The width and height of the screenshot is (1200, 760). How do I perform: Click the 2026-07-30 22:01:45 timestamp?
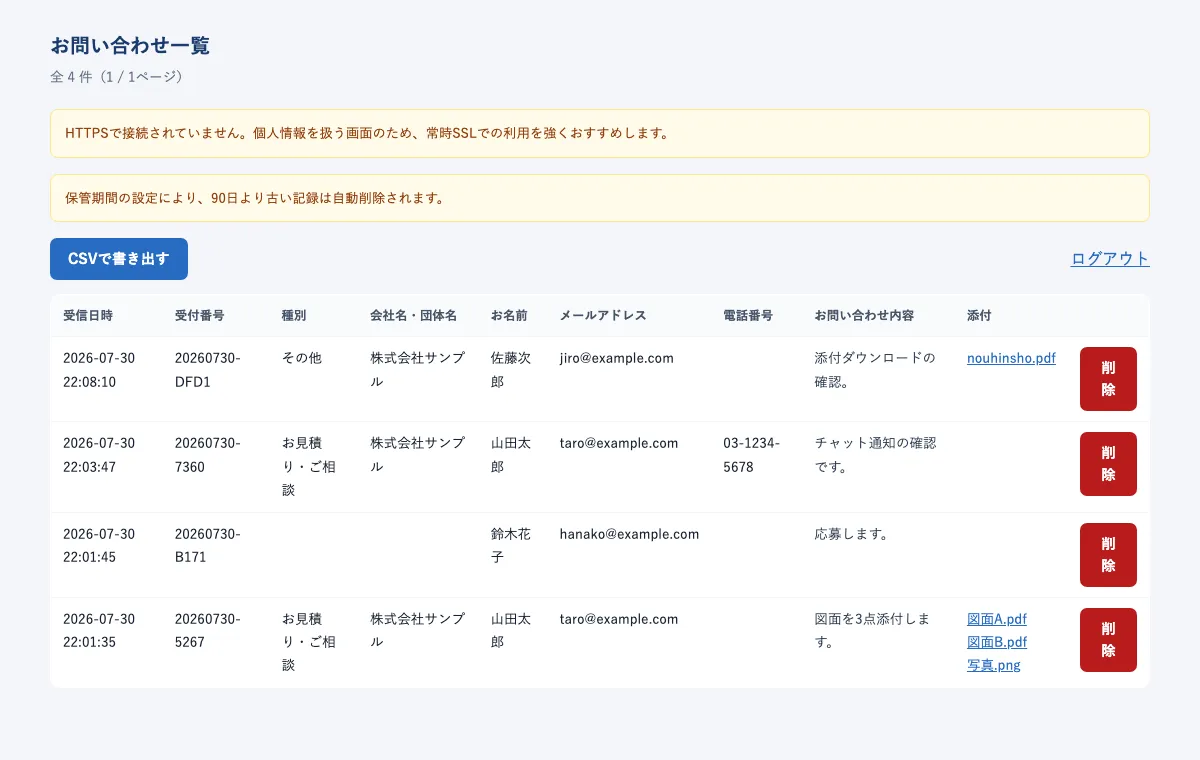coord(99,546)
